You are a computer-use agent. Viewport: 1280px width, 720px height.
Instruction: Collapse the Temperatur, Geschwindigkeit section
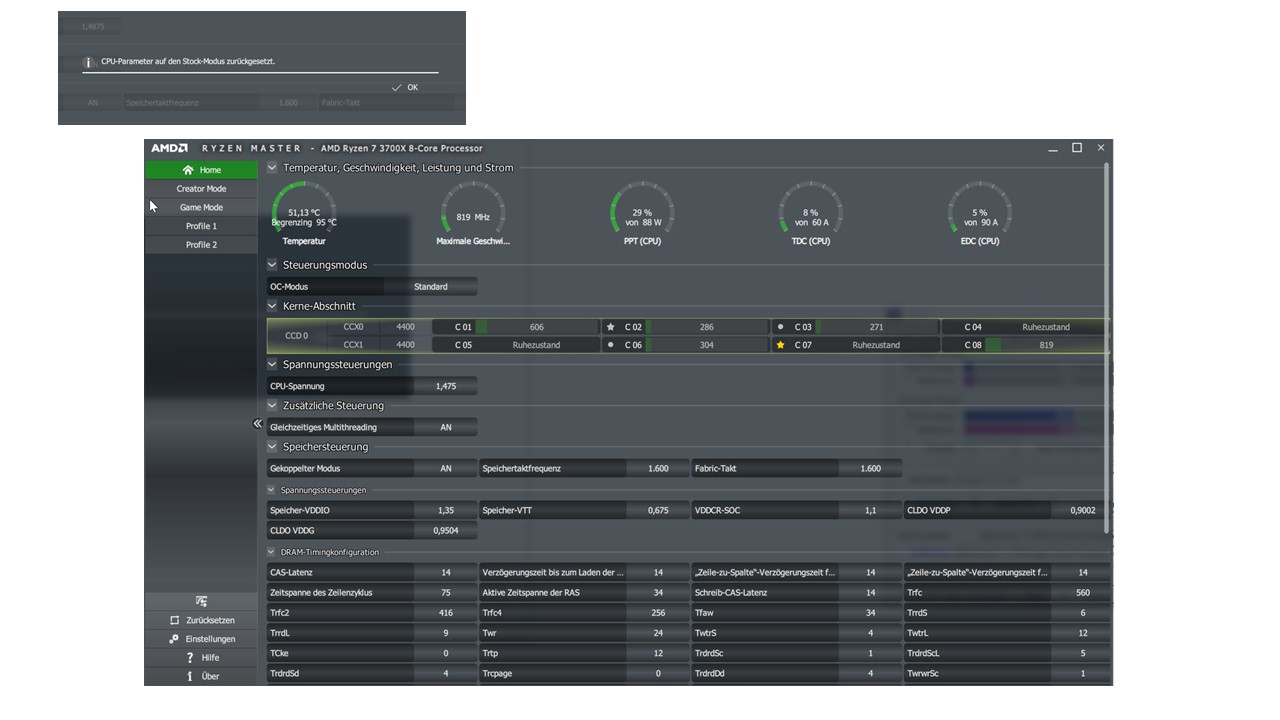(x=272, y=168)
